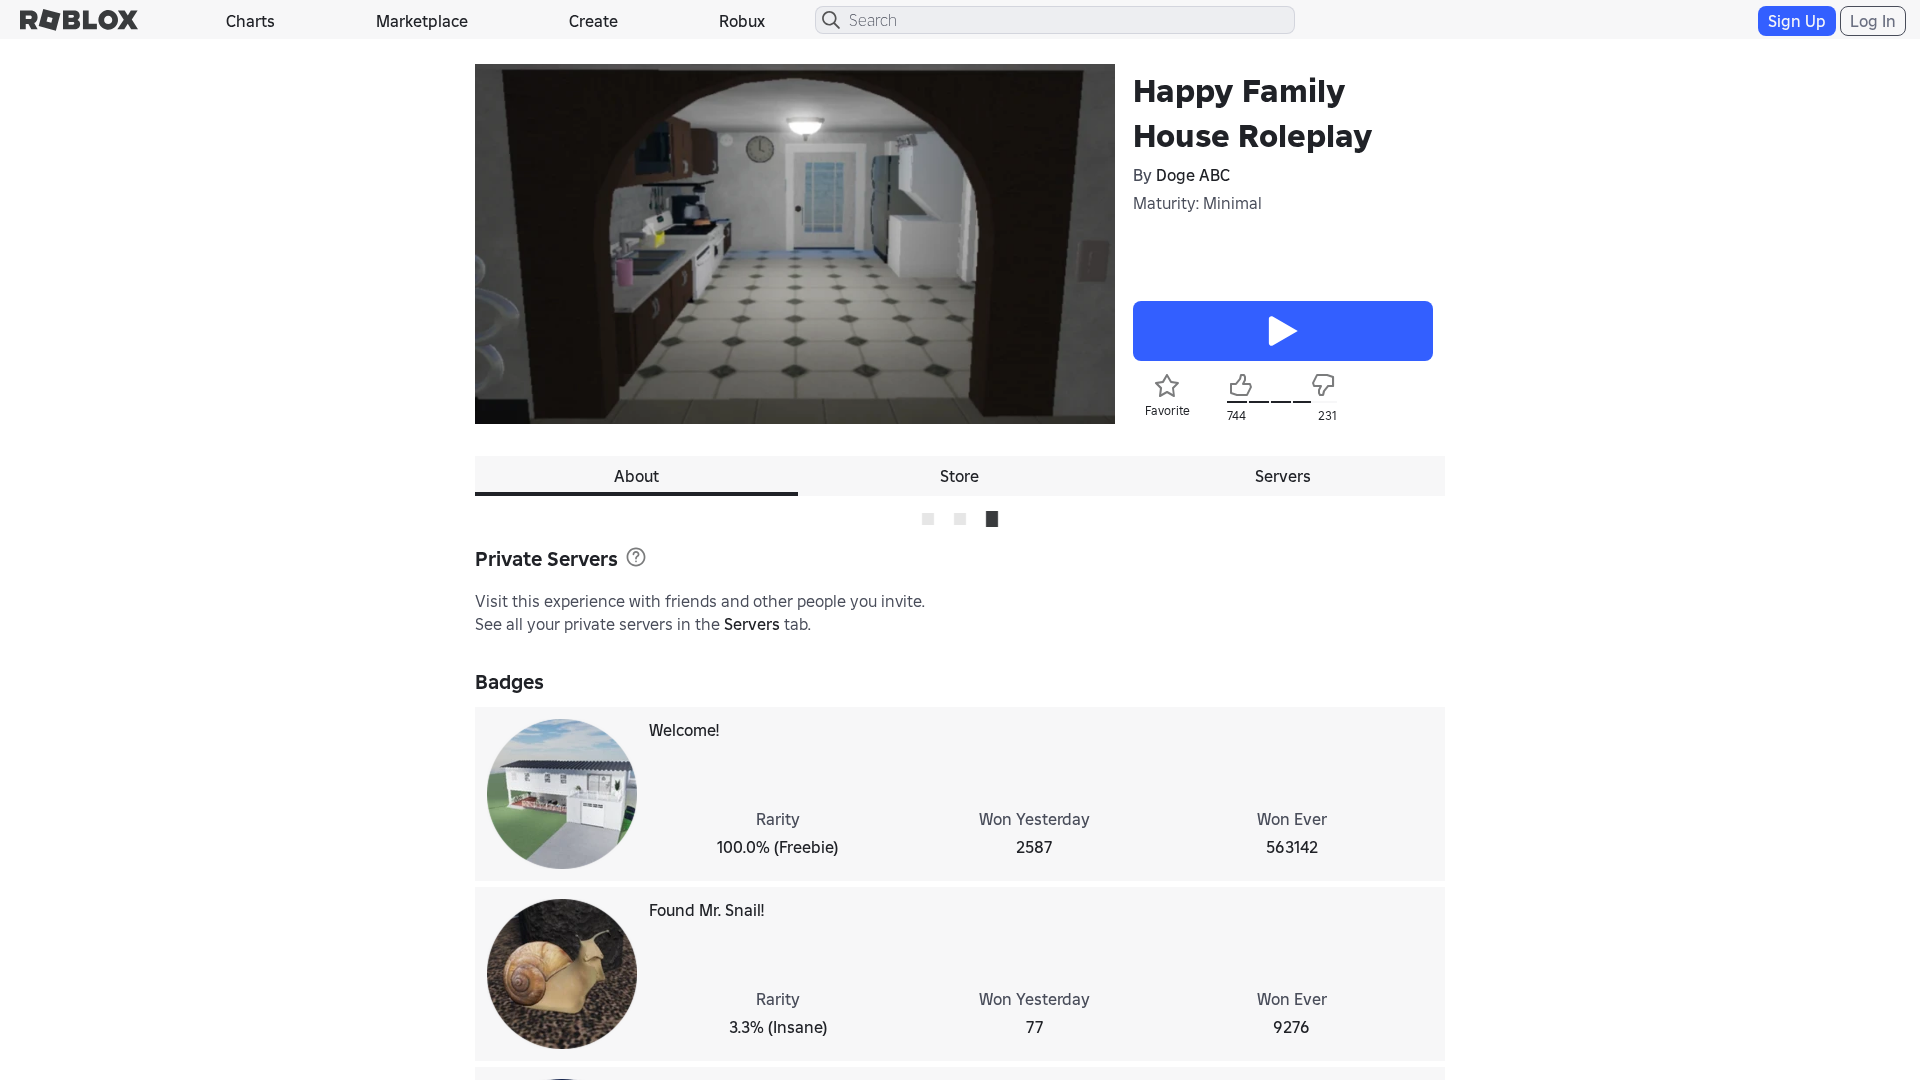
Task: Click the Maturity: Minimal label
Action: click(1197, 203)
